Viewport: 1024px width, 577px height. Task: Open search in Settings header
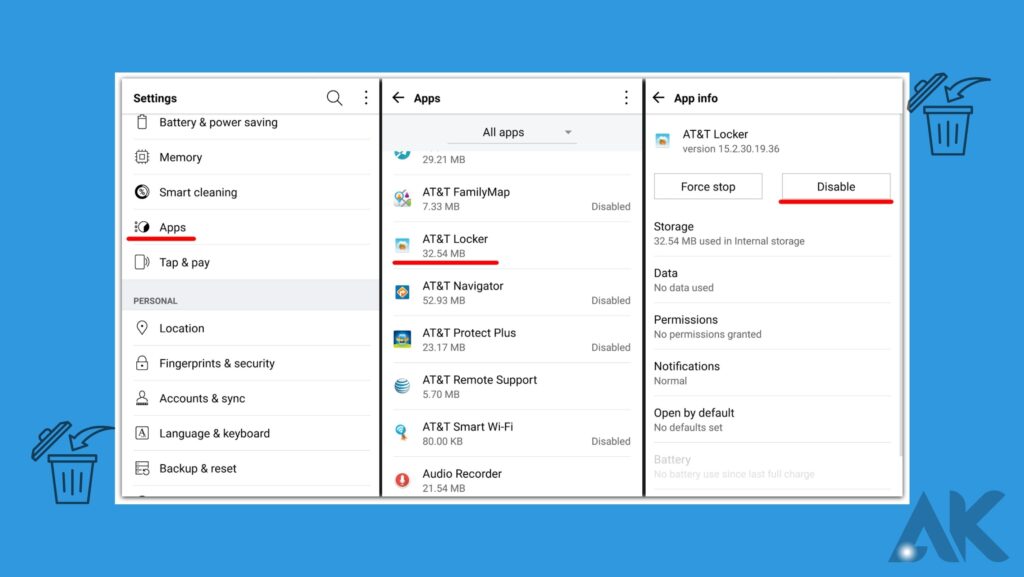(334, 98)
